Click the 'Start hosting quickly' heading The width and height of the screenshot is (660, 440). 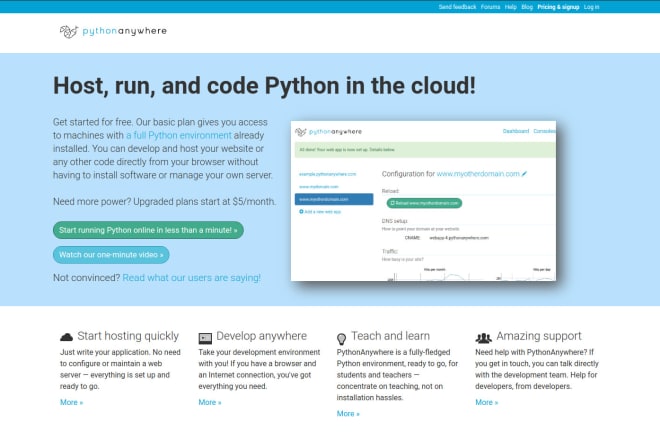(x=128, y=336)
